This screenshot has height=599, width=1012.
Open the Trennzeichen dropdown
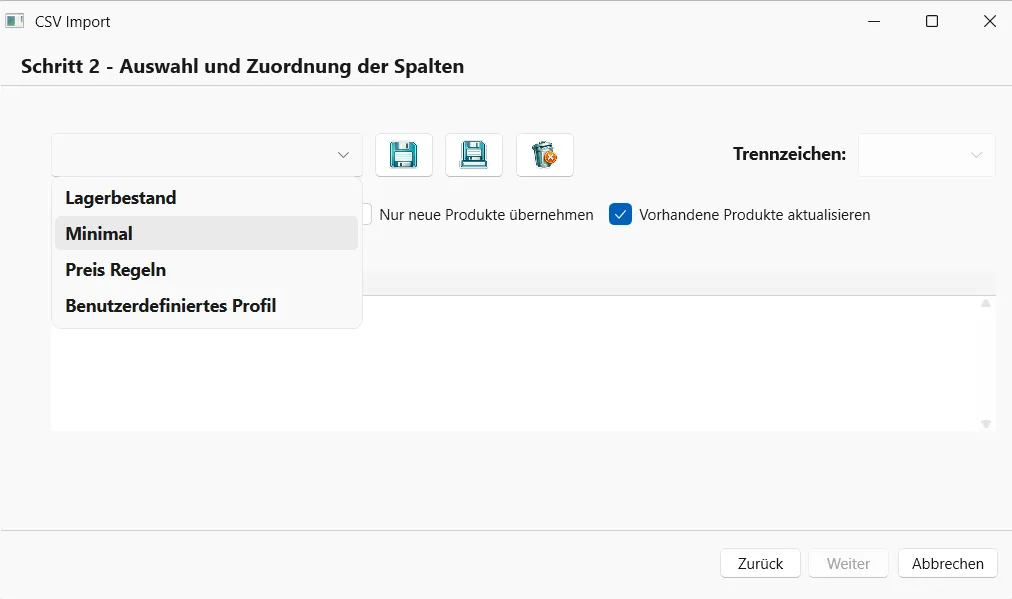926,155
